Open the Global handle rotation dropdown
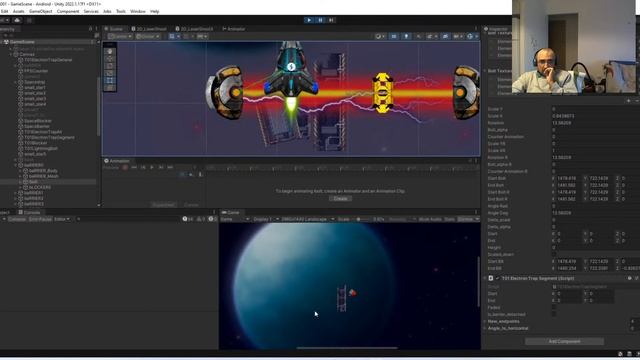Image resolution: width=640 pixels, height=360 pixels. point(148,36)
